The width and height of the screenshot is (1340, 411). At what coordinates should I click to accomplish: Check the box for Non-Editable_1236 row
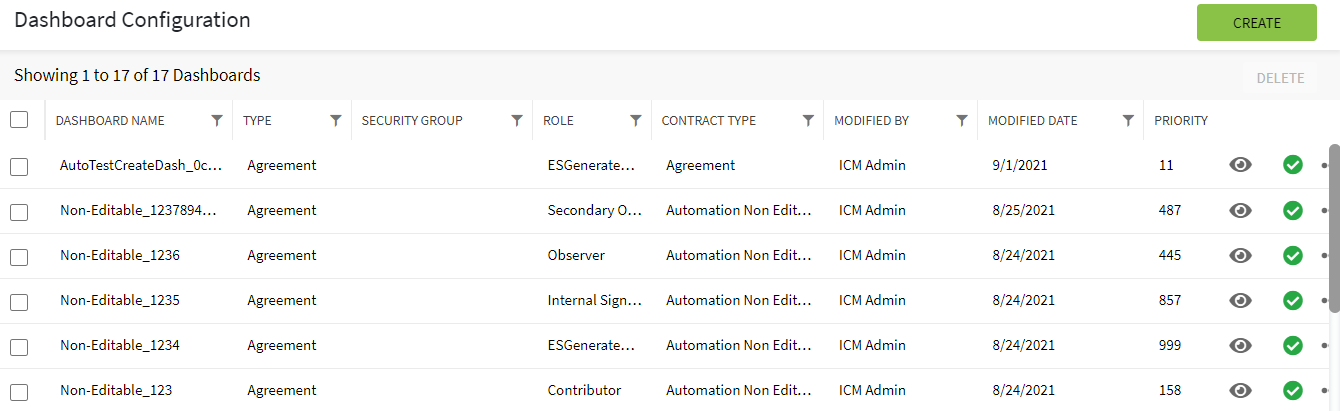click(x=19, y=256)
